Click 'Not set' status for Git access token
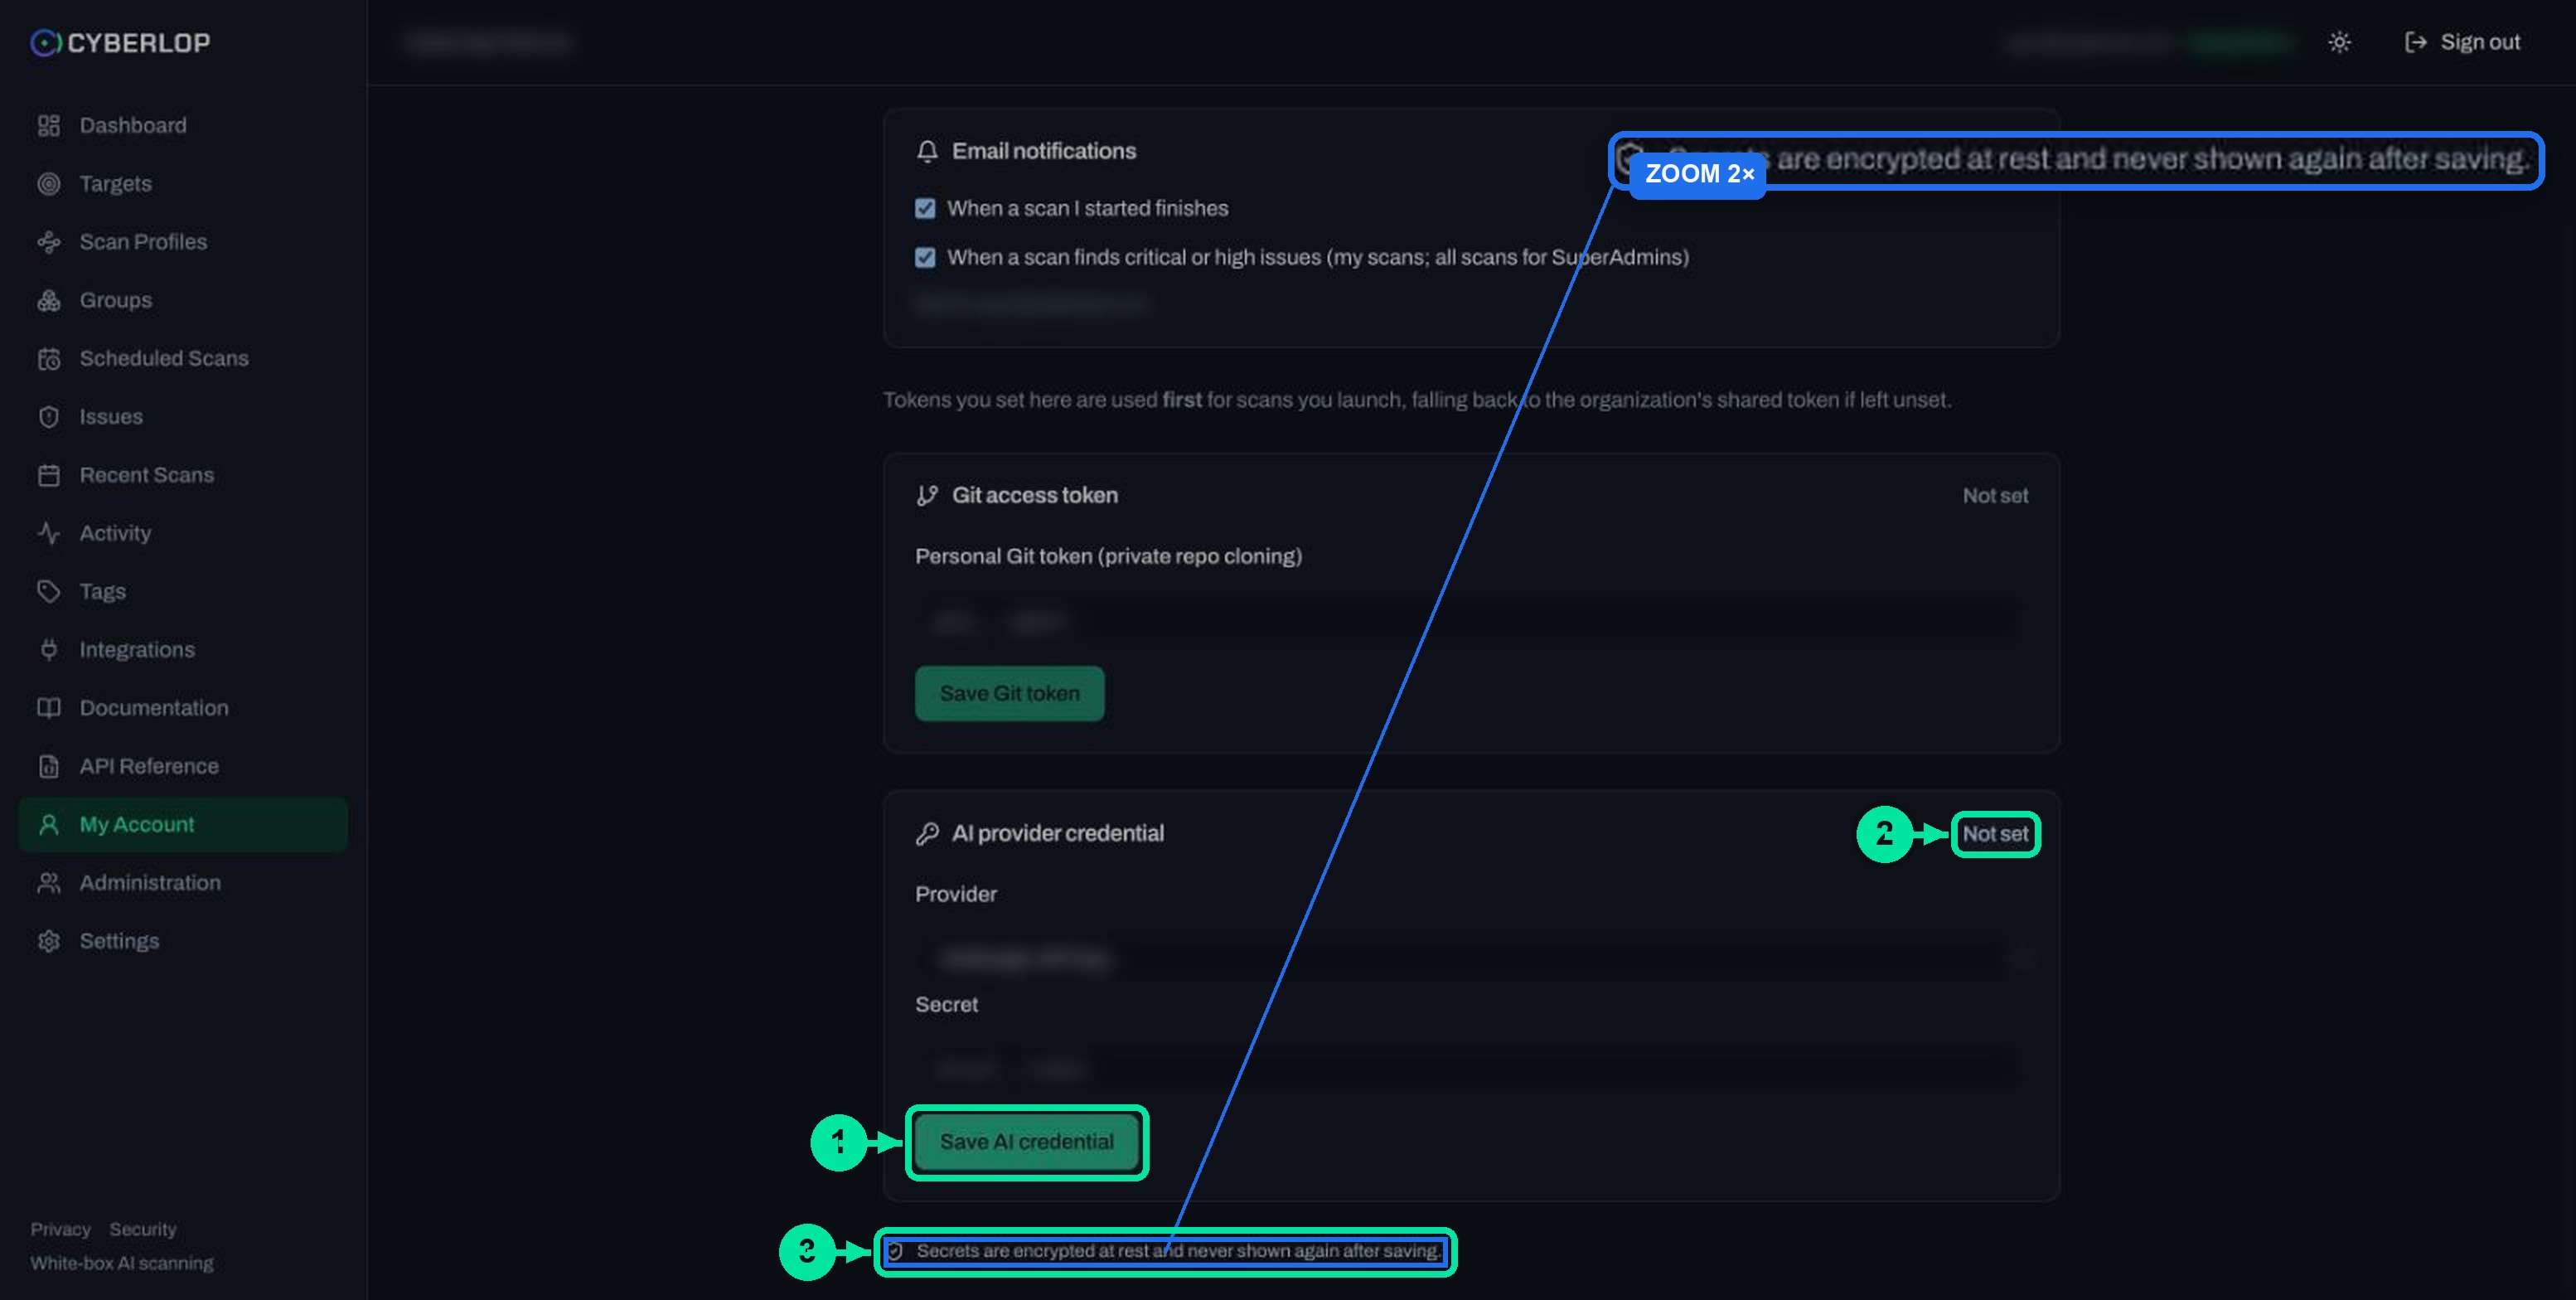This screenshot has height=1300, width=2576. click(1995, 495)
